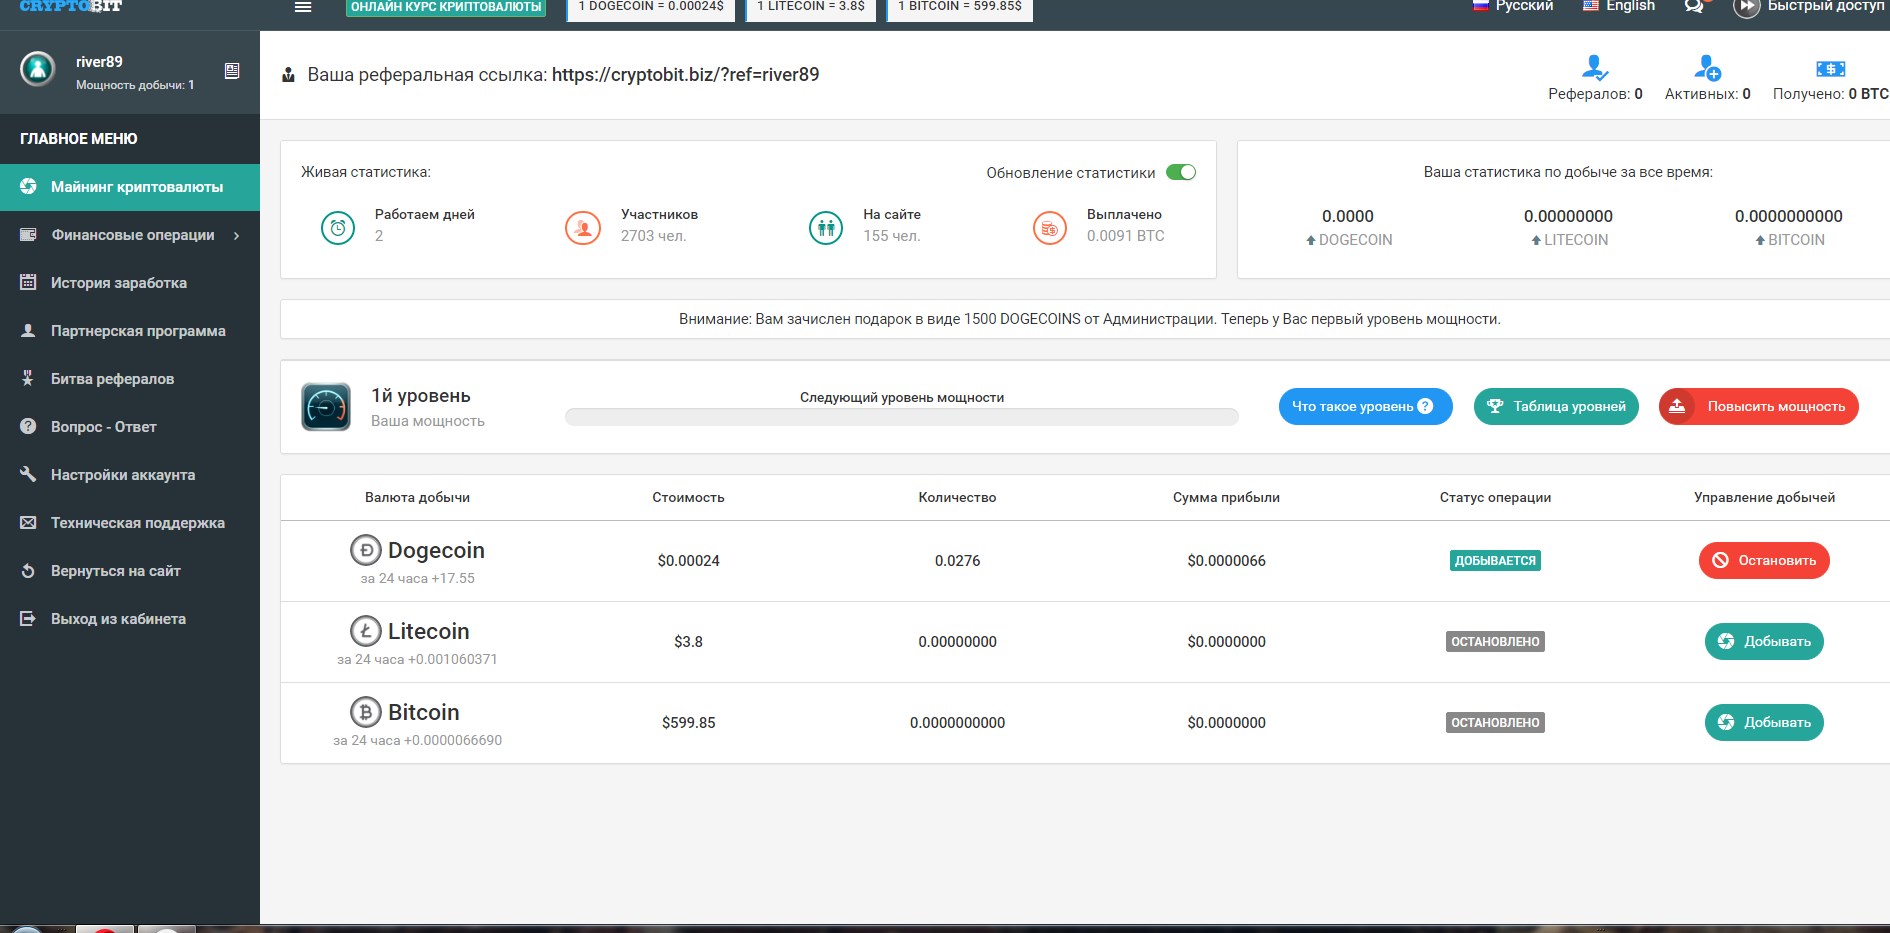This screenshot has height=933, width=1890.
Task: Click the Быстрый доступ fast-forward icon
Action: (x=1746, y=8)
